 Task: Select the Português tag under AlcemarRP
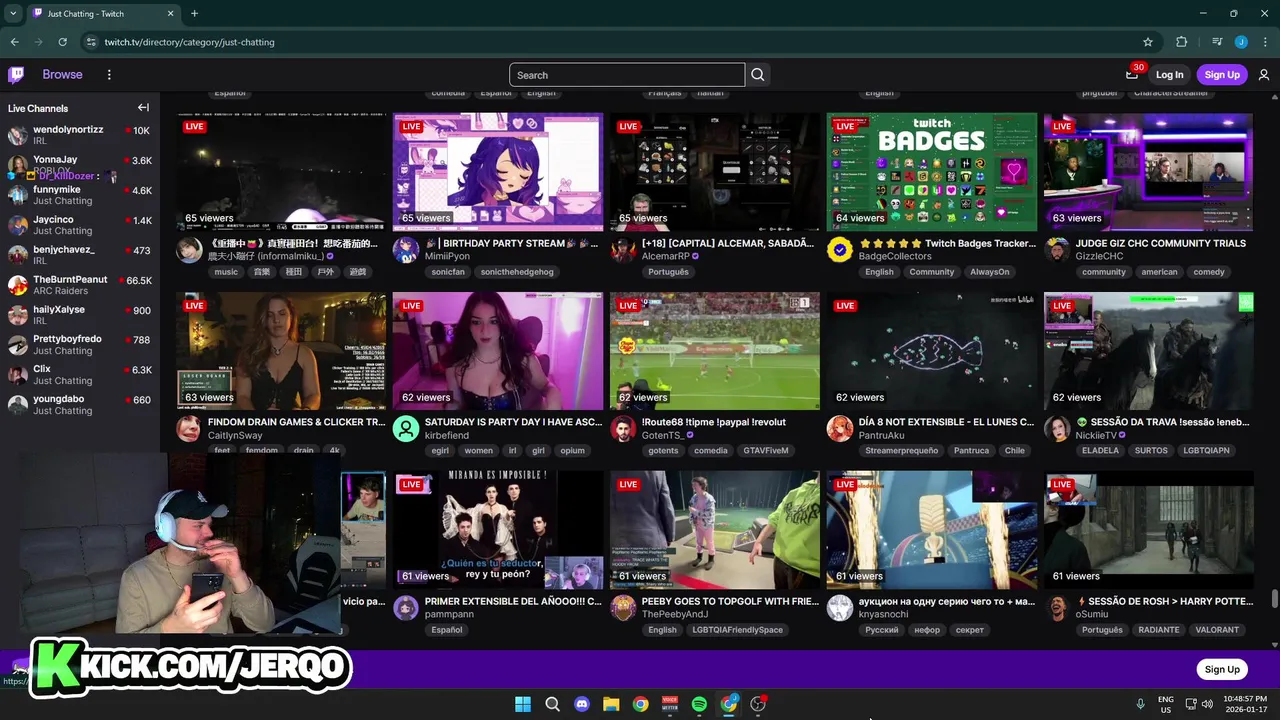[668, 272]
